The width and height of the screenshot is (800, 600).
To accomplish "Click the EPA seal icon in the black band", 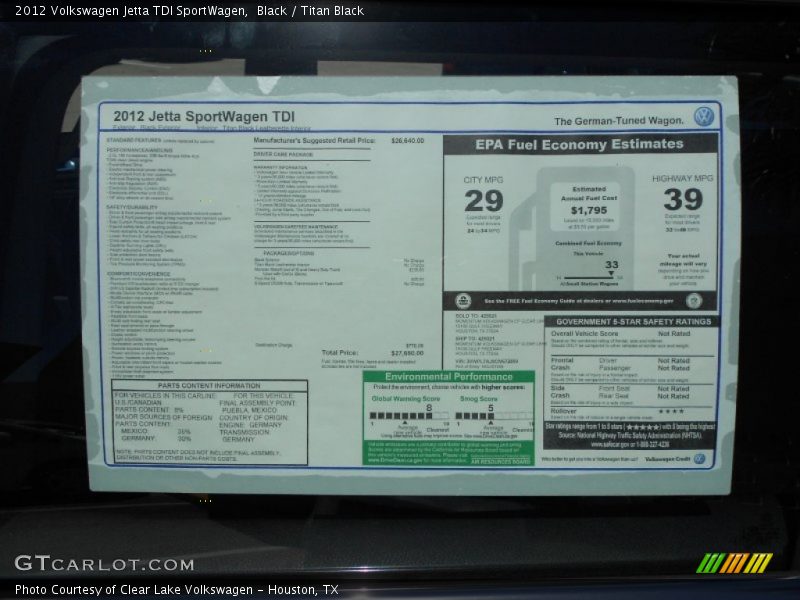I will (x=463, y=301).
